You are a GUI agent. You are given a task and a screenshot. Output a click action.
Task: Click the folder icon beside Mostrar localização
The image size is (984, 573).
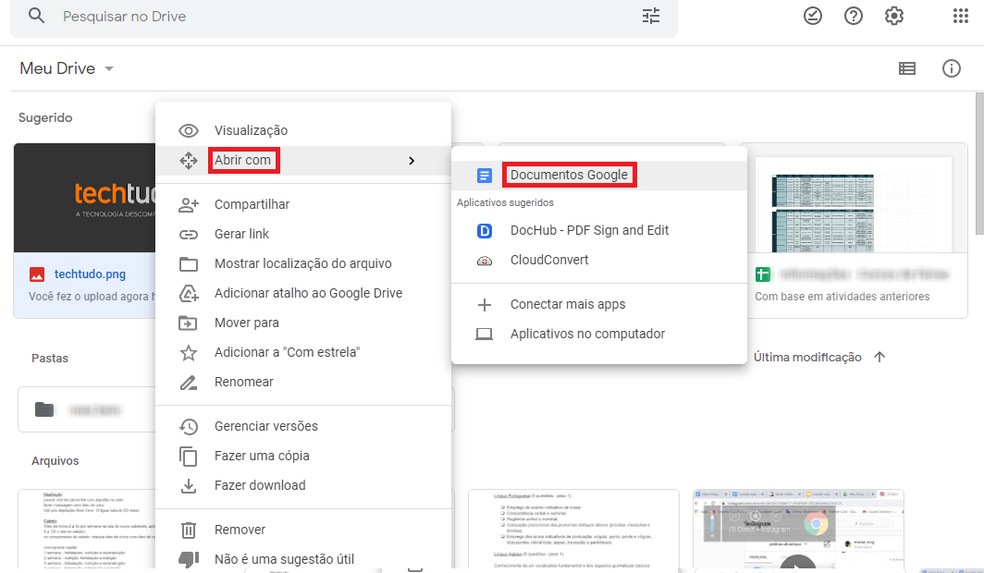[188, 264]
